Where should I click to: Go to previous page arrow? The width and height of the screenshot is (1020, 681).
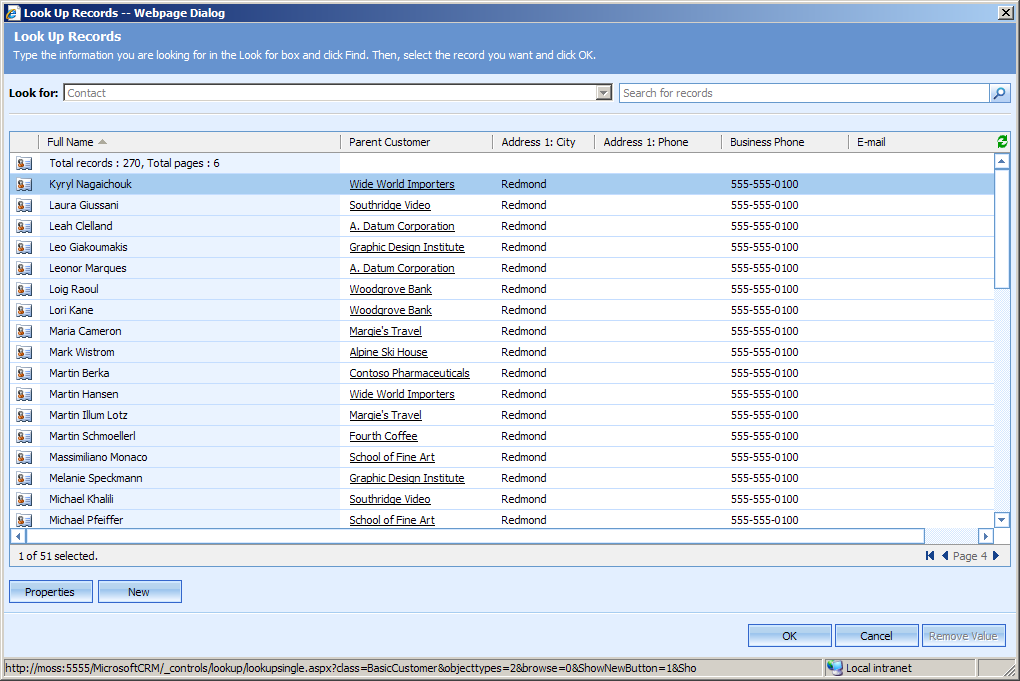tap(945, 555)
